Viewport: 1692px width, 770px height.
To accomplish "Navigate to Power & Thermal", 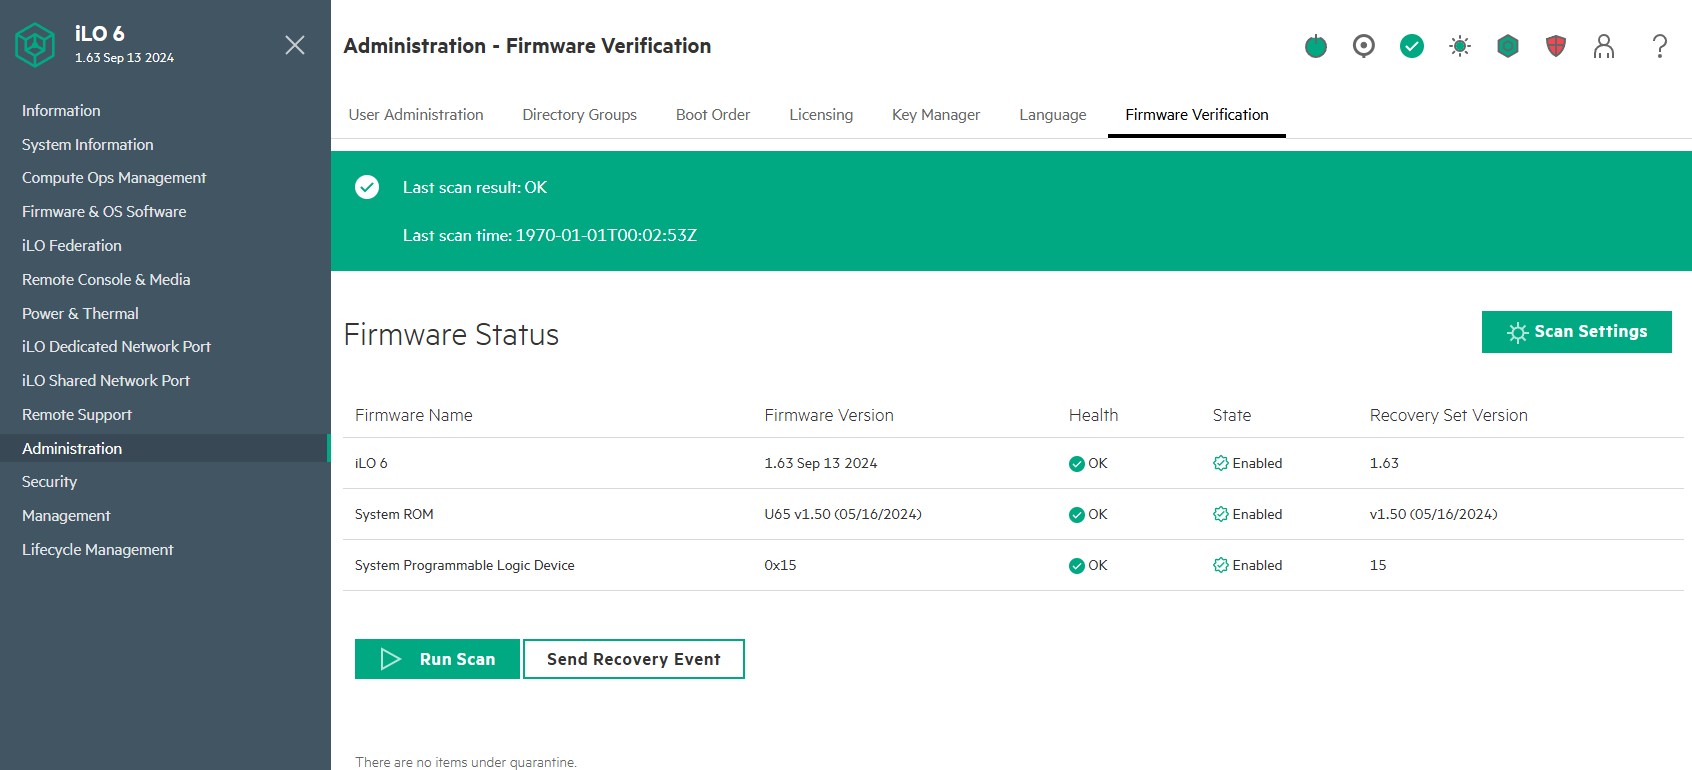I will (x=80, y=314).
